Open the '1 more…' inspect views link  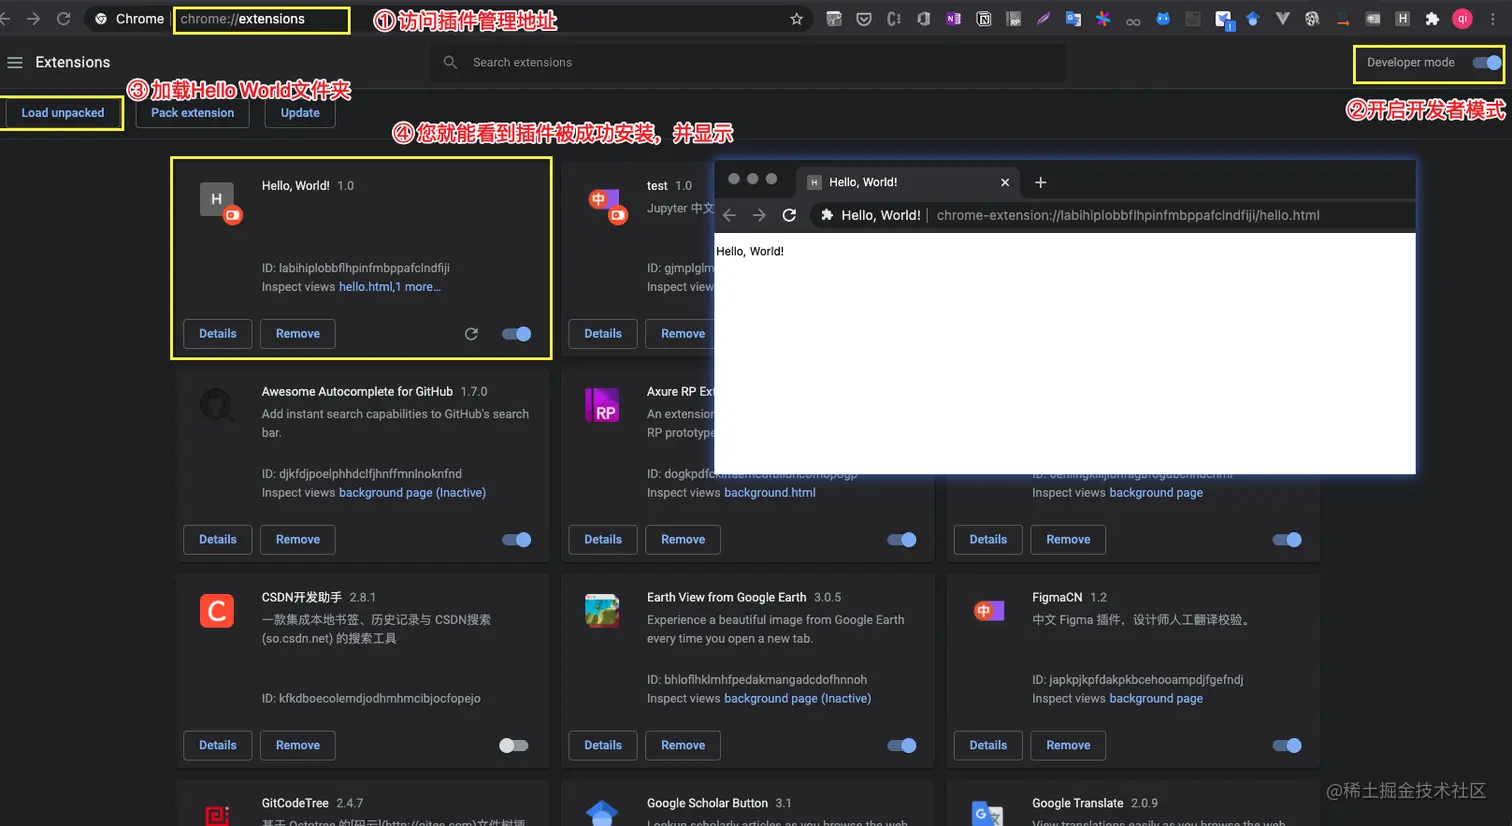pos(418,287)
